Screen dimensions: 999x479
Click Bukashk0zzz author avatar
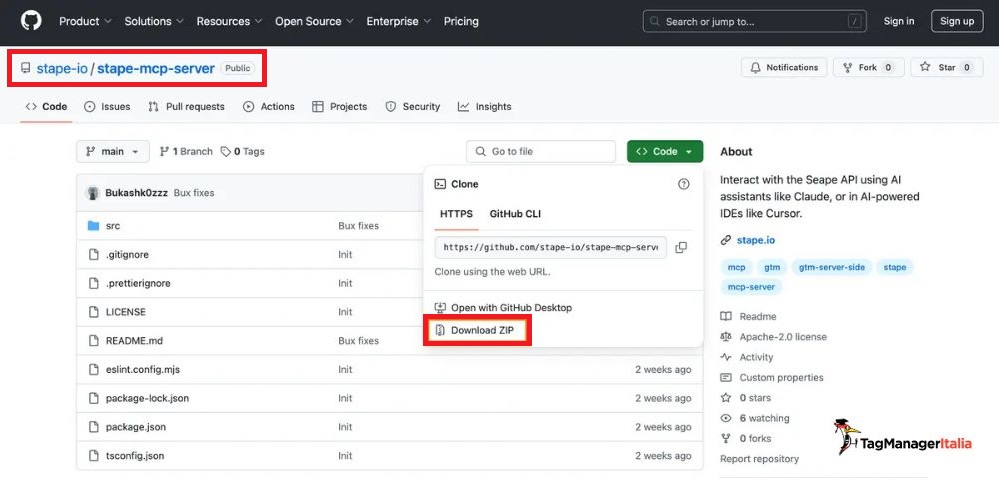coord(93,193)
